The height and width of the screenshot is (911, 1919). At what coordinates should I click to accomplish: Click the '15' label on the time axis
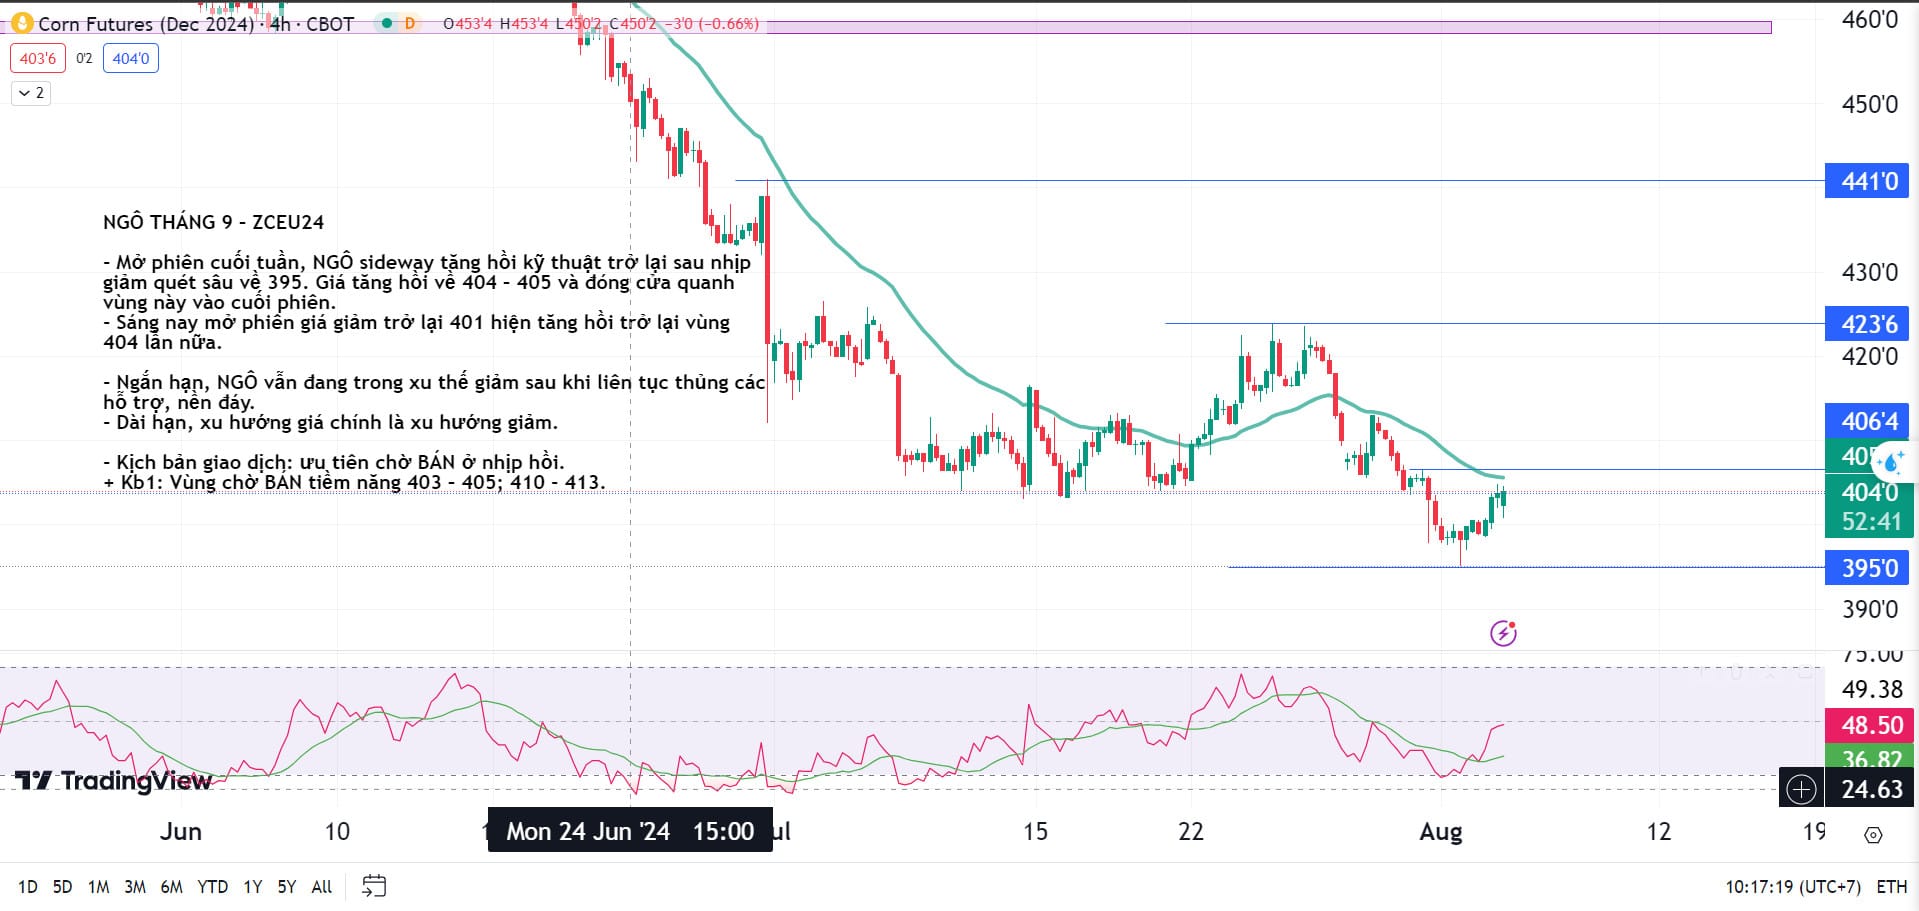click(x=1036, y=832)
